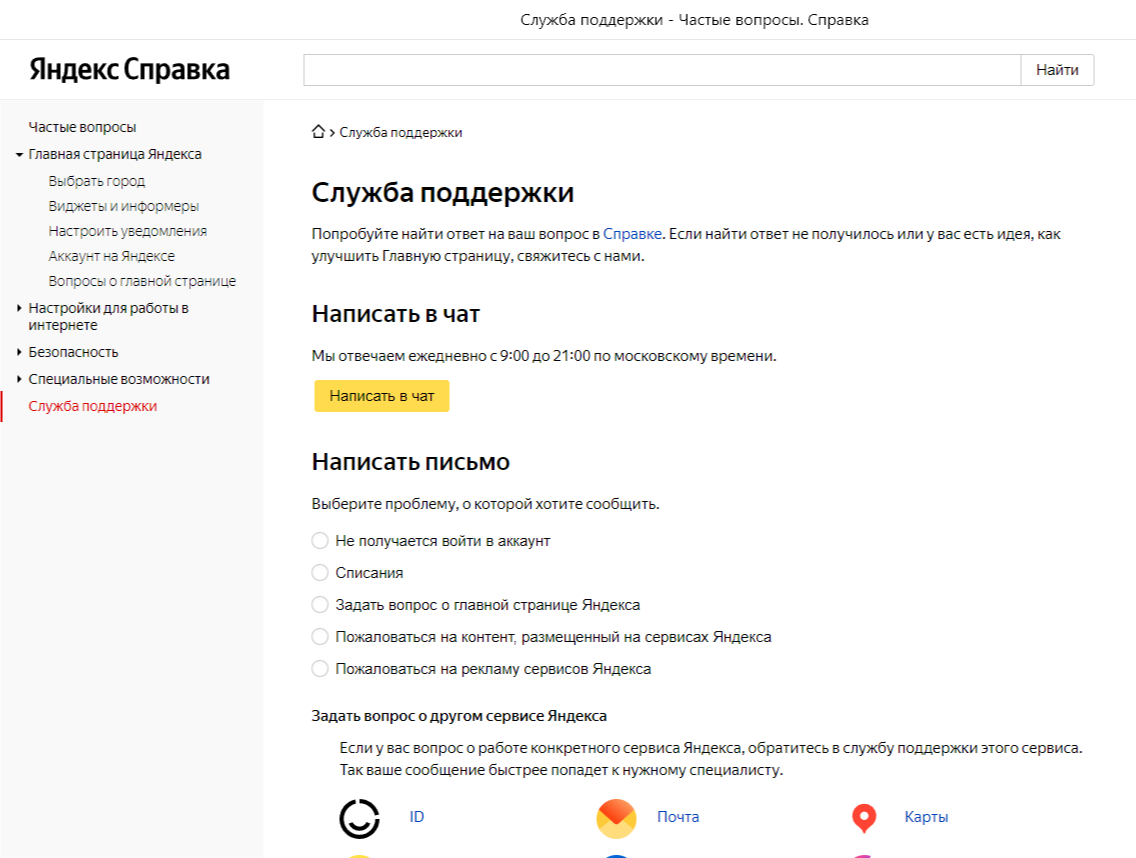
Task: Select 'Не получается войти в аккаунт' radio
Action: [x=320, y=541]
